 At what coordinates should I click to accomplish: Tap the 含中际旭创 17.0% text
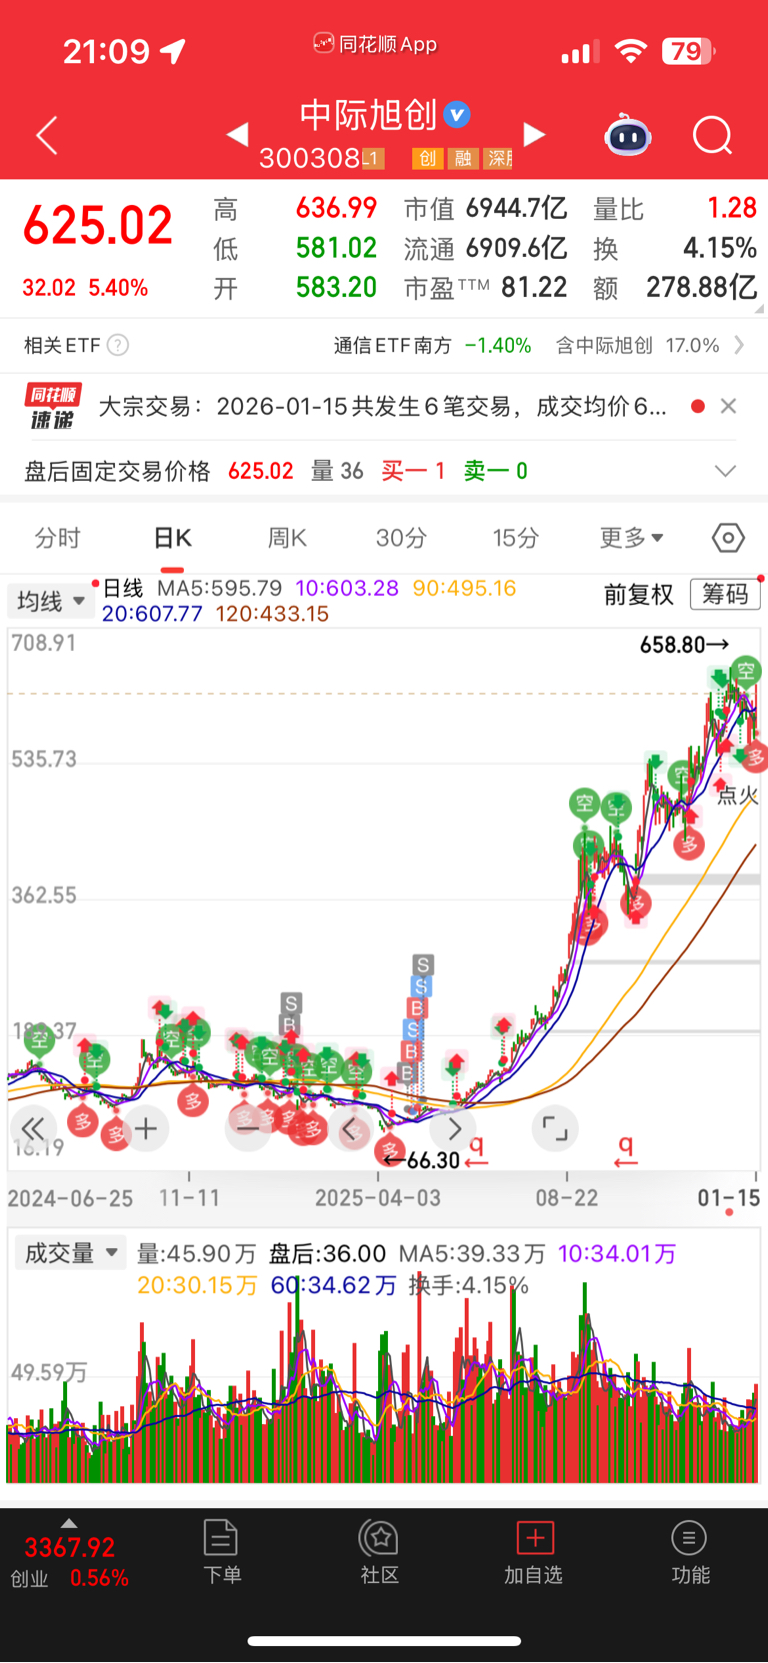(x=637, y=345)
